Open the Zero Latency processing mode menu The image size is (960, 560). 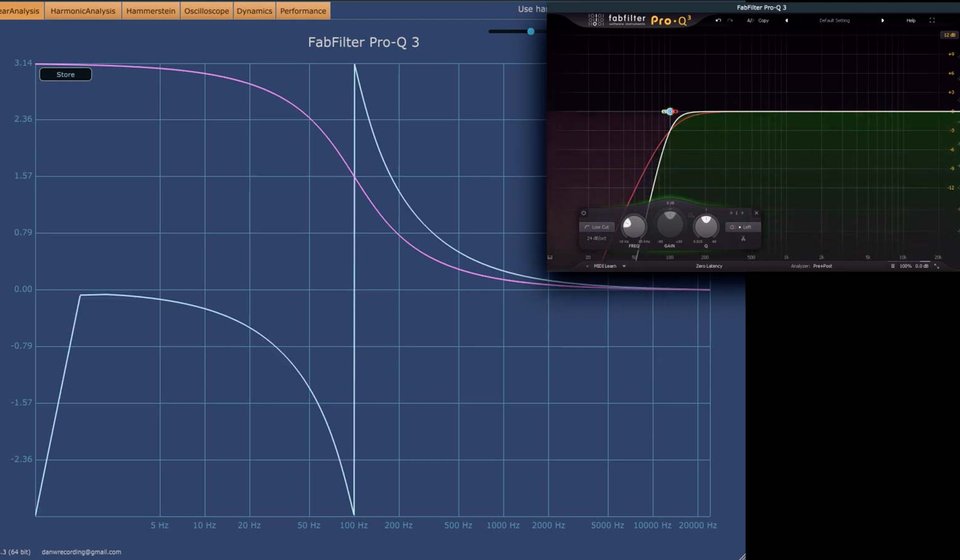(709, 266)
